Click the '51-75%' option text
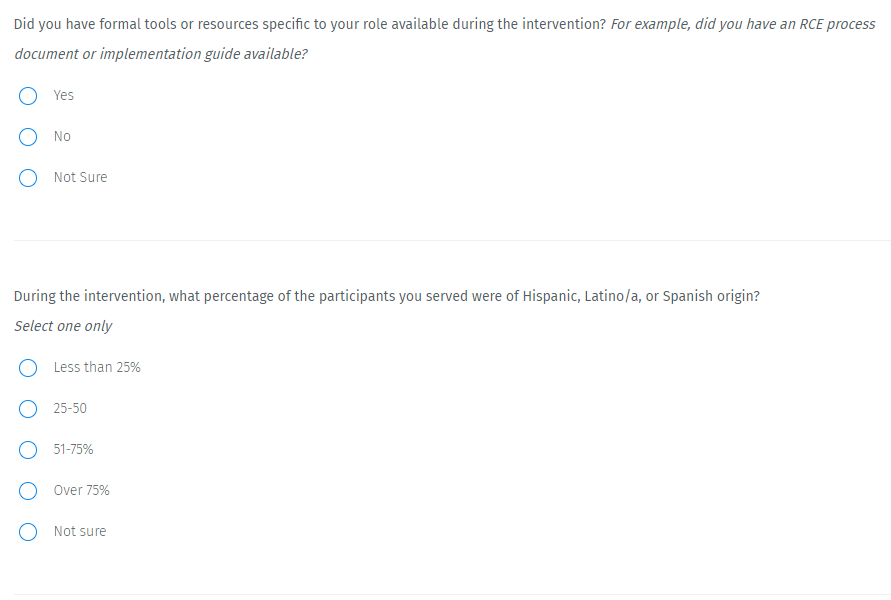Screen dimensions: 891x600 click(73, 450)
